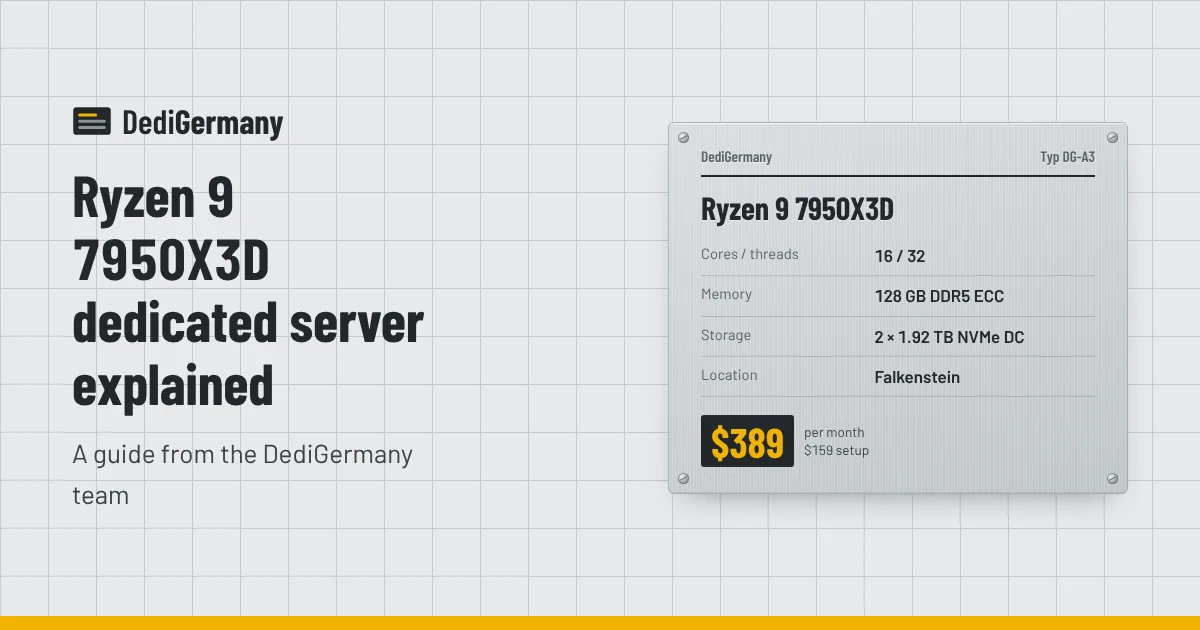Click the '$389' price badge
The height and width of the screenshot is (630, 1200).
(x=747, y=441)
